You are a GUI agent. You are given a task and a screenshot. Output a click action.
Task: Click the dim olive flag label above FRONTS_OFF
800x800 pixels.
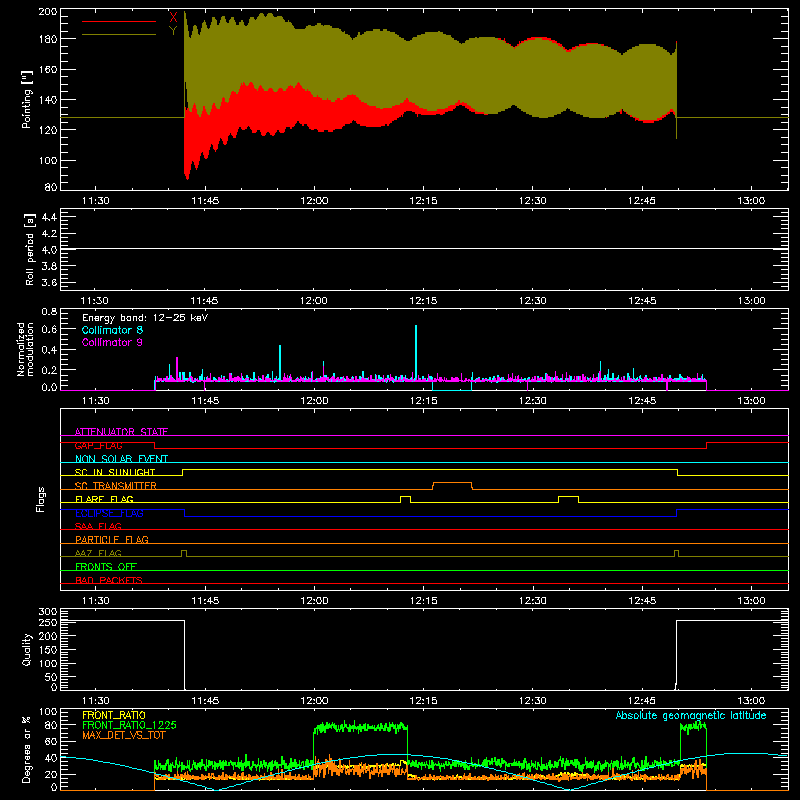pos(98,553)
